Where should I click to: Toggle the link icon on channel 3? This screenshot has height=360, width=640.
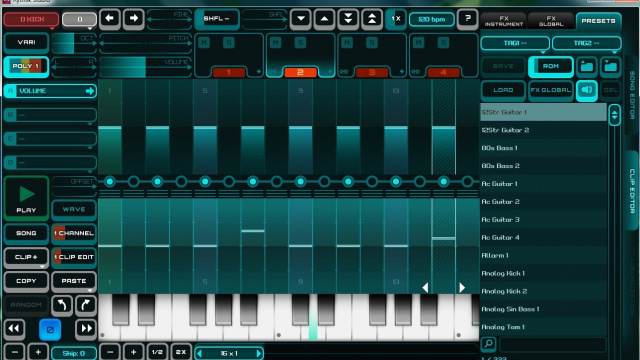pyautogui.click(x=344, y=72)
